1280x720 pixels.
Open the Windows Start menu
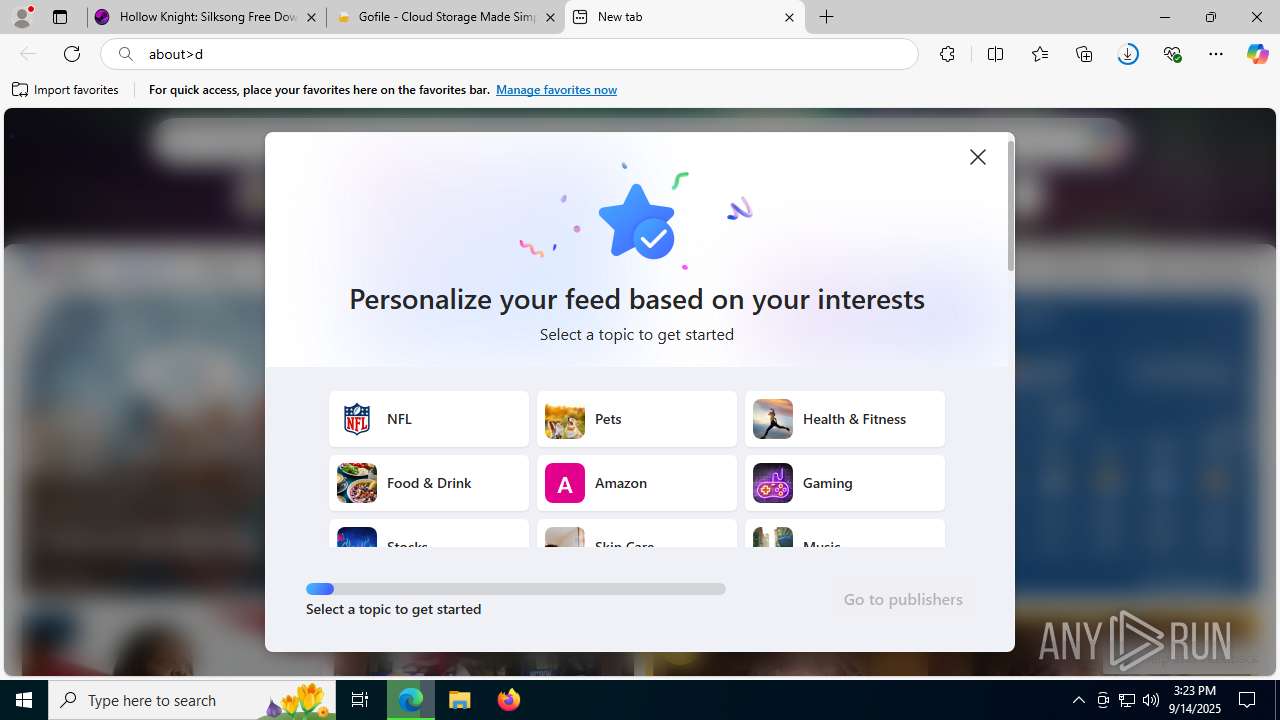tap(24, 700)
